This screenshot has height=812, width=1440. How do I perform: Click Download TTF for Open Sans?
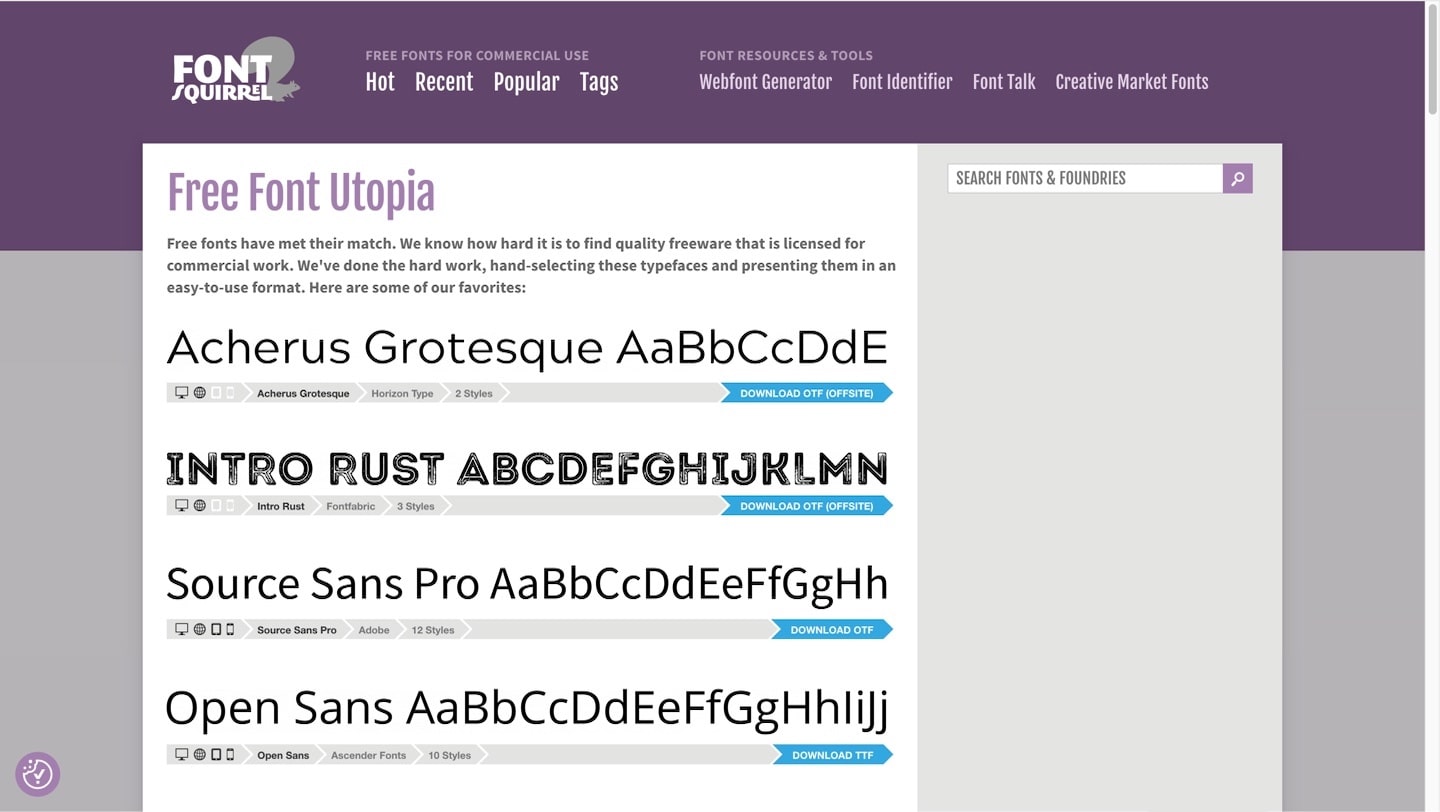833,755
